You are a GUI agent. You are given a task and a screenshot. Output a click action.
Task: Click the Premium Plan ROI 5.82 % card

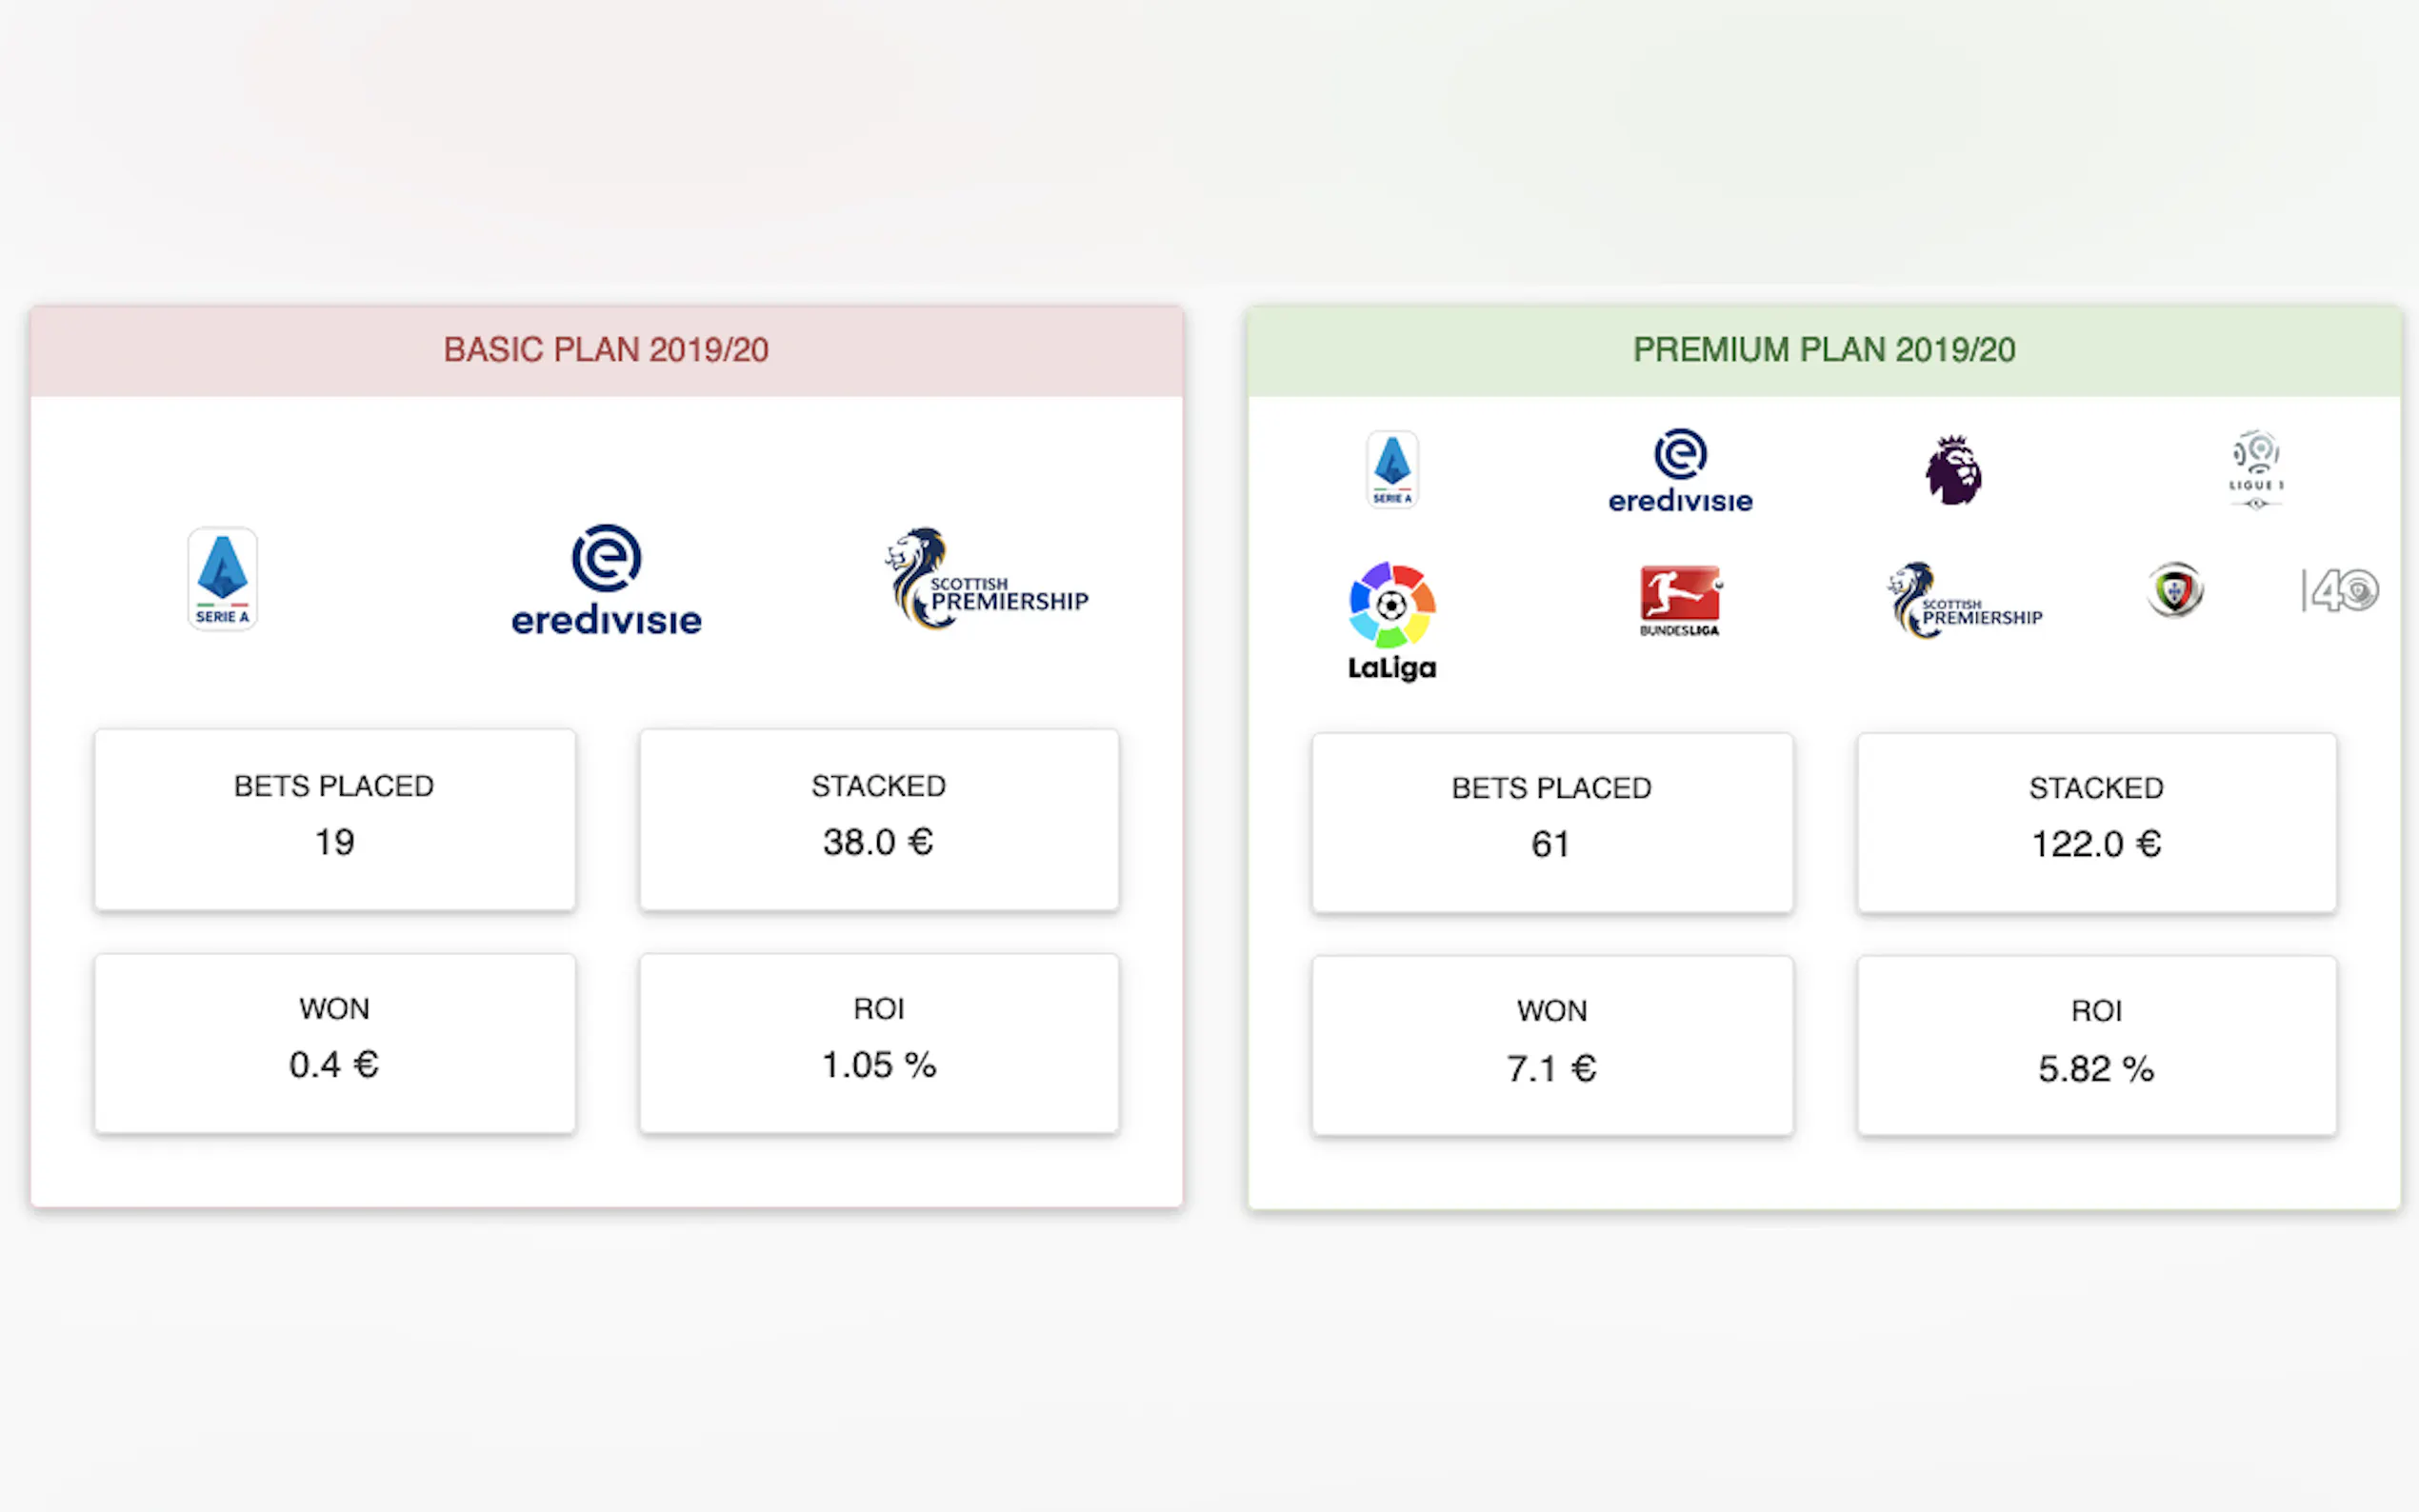(2096, 1045)
